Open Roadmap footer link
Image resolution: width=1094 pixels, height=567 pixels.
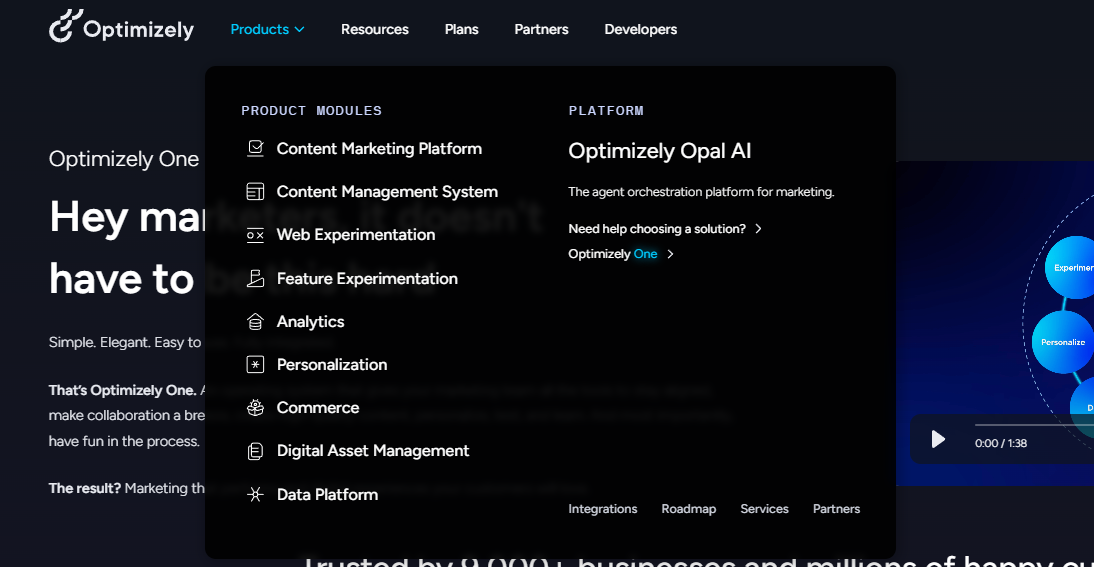[x=689, y=509]
